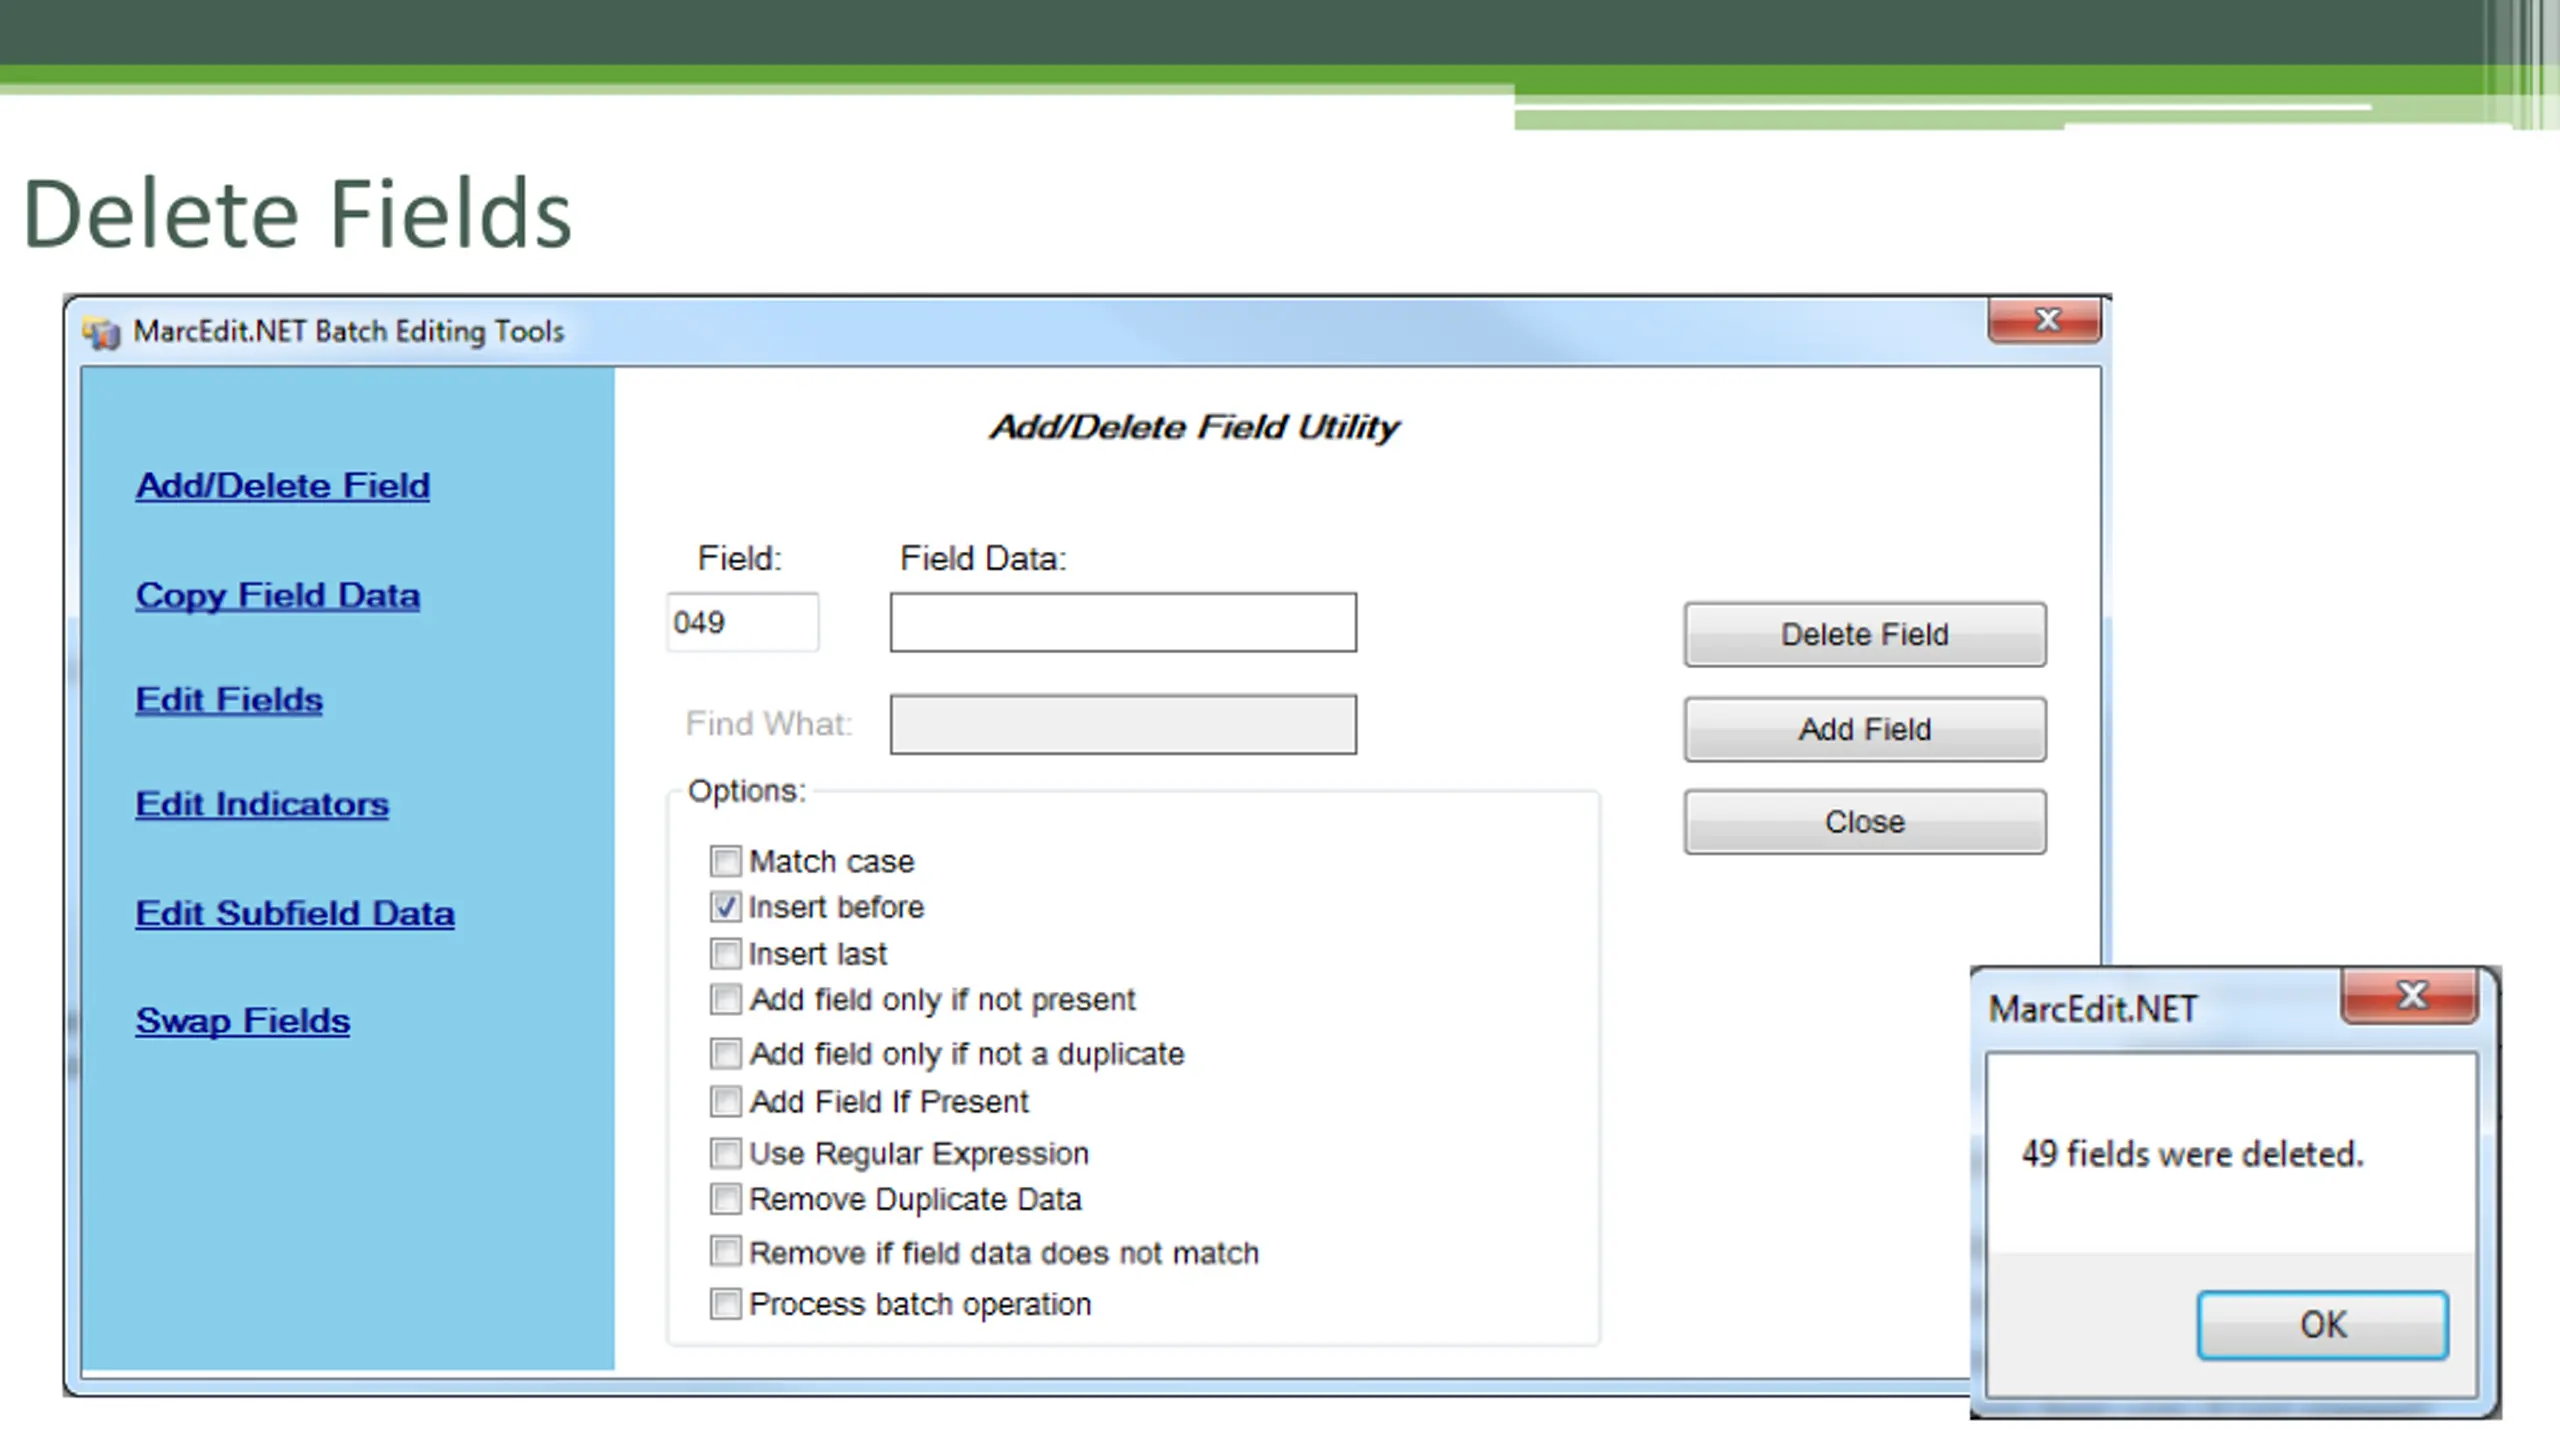Open the Add/Delete Field link
2560x1440 pixels.
[283, 486]
